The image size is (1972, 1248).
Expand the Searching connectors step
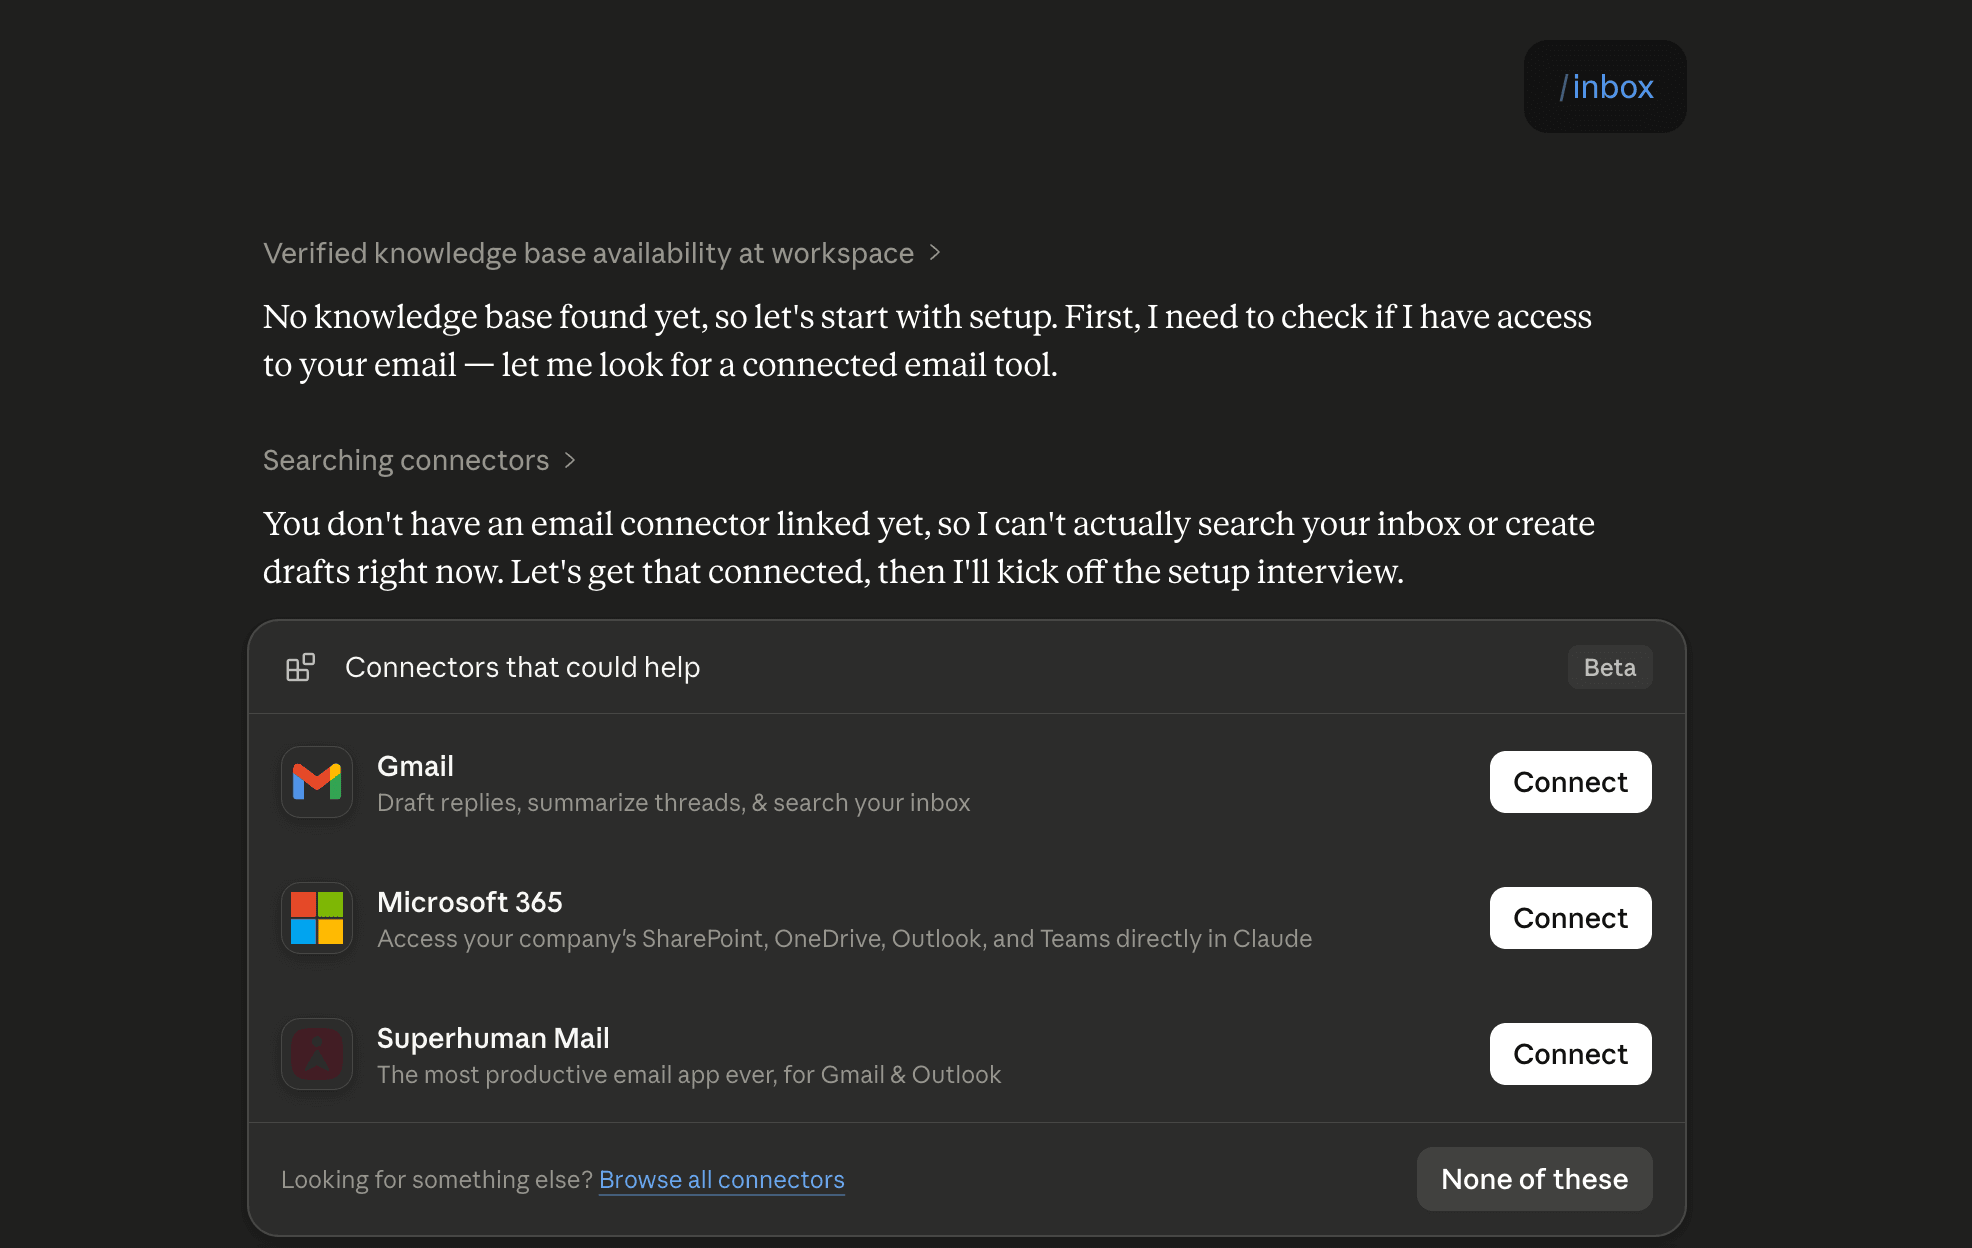coord(419,460)
